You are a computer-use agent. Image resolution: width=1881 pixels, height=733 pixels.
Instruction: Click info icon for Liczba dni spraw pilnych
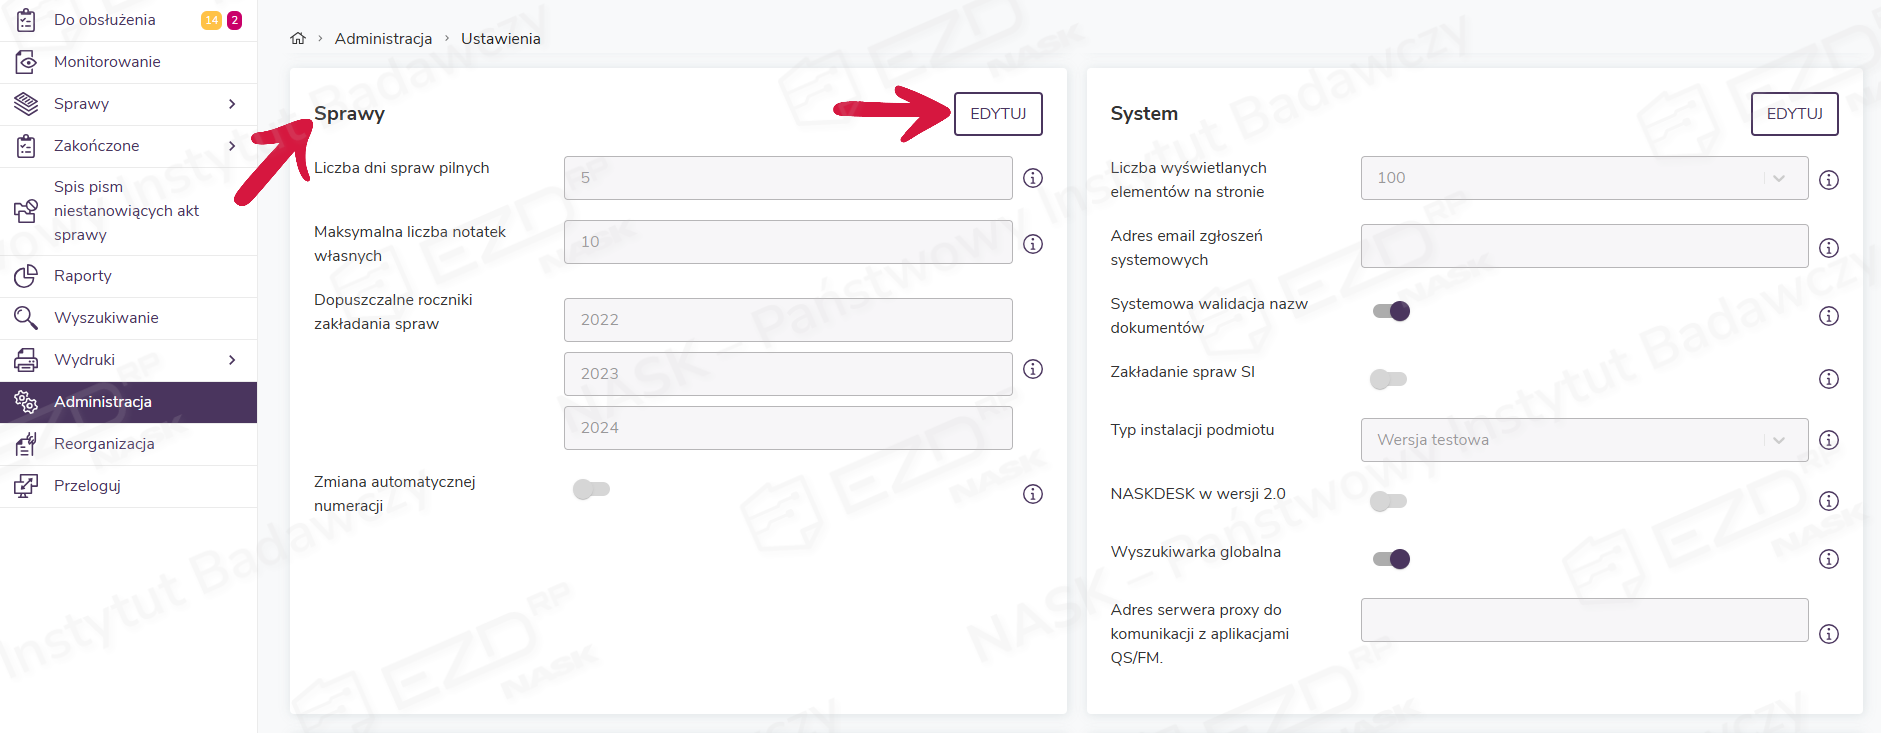tap(1033, 178)
